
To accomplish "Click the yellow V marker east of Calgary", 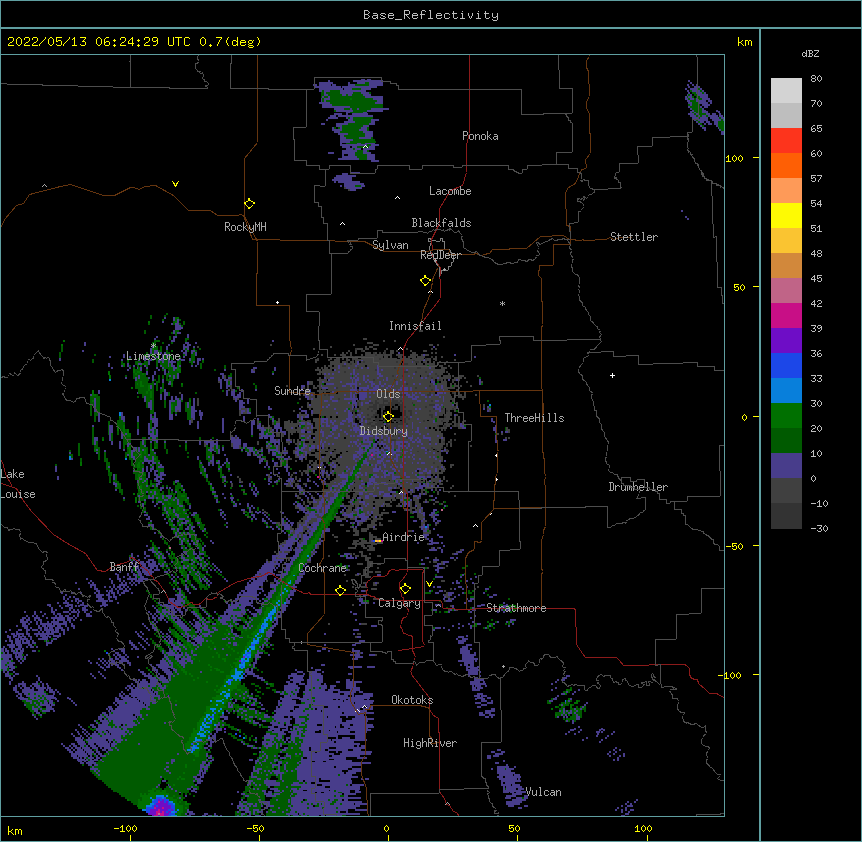I will pos(429,584).
